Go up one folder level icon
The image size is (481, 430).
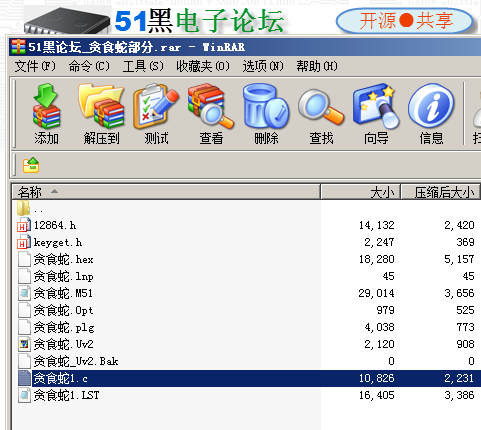tap(31, 165)
